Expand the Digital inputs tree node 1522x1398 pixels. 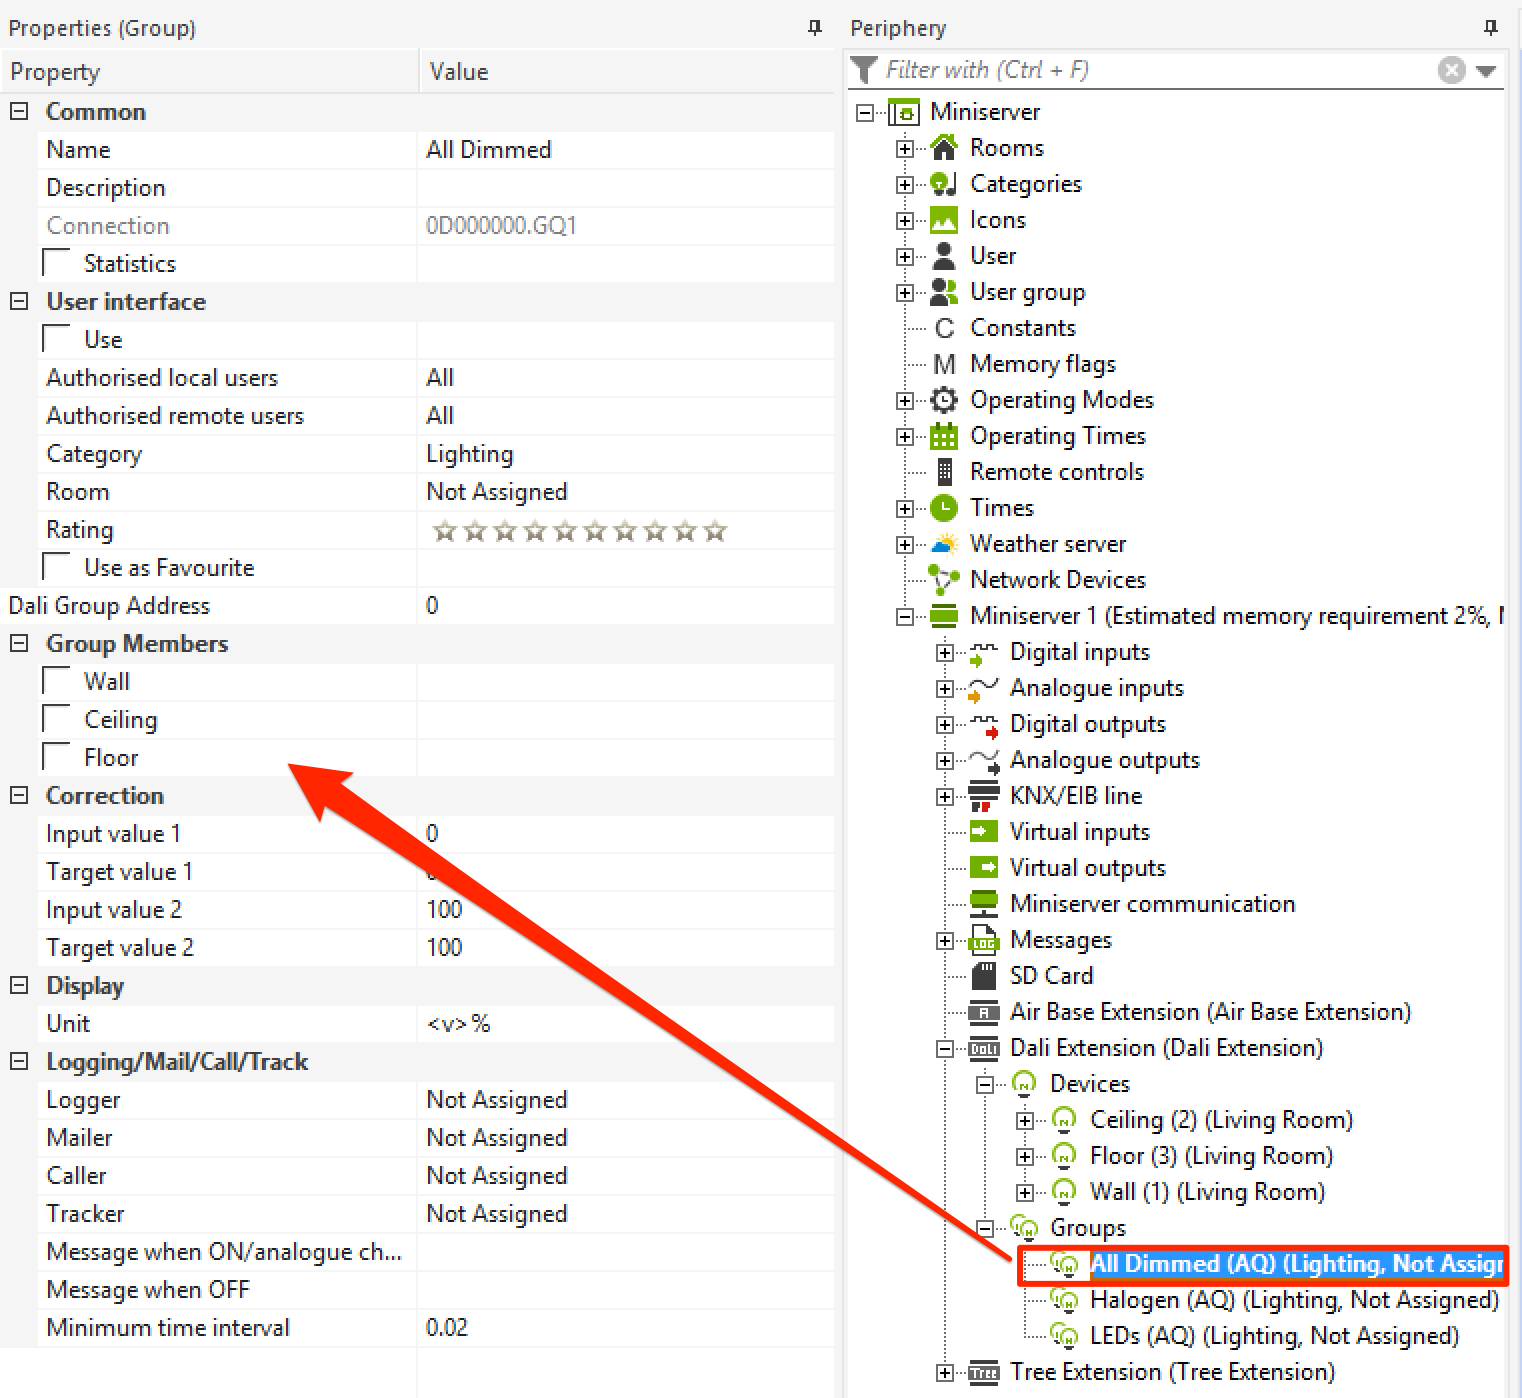[x=944, y=653]
